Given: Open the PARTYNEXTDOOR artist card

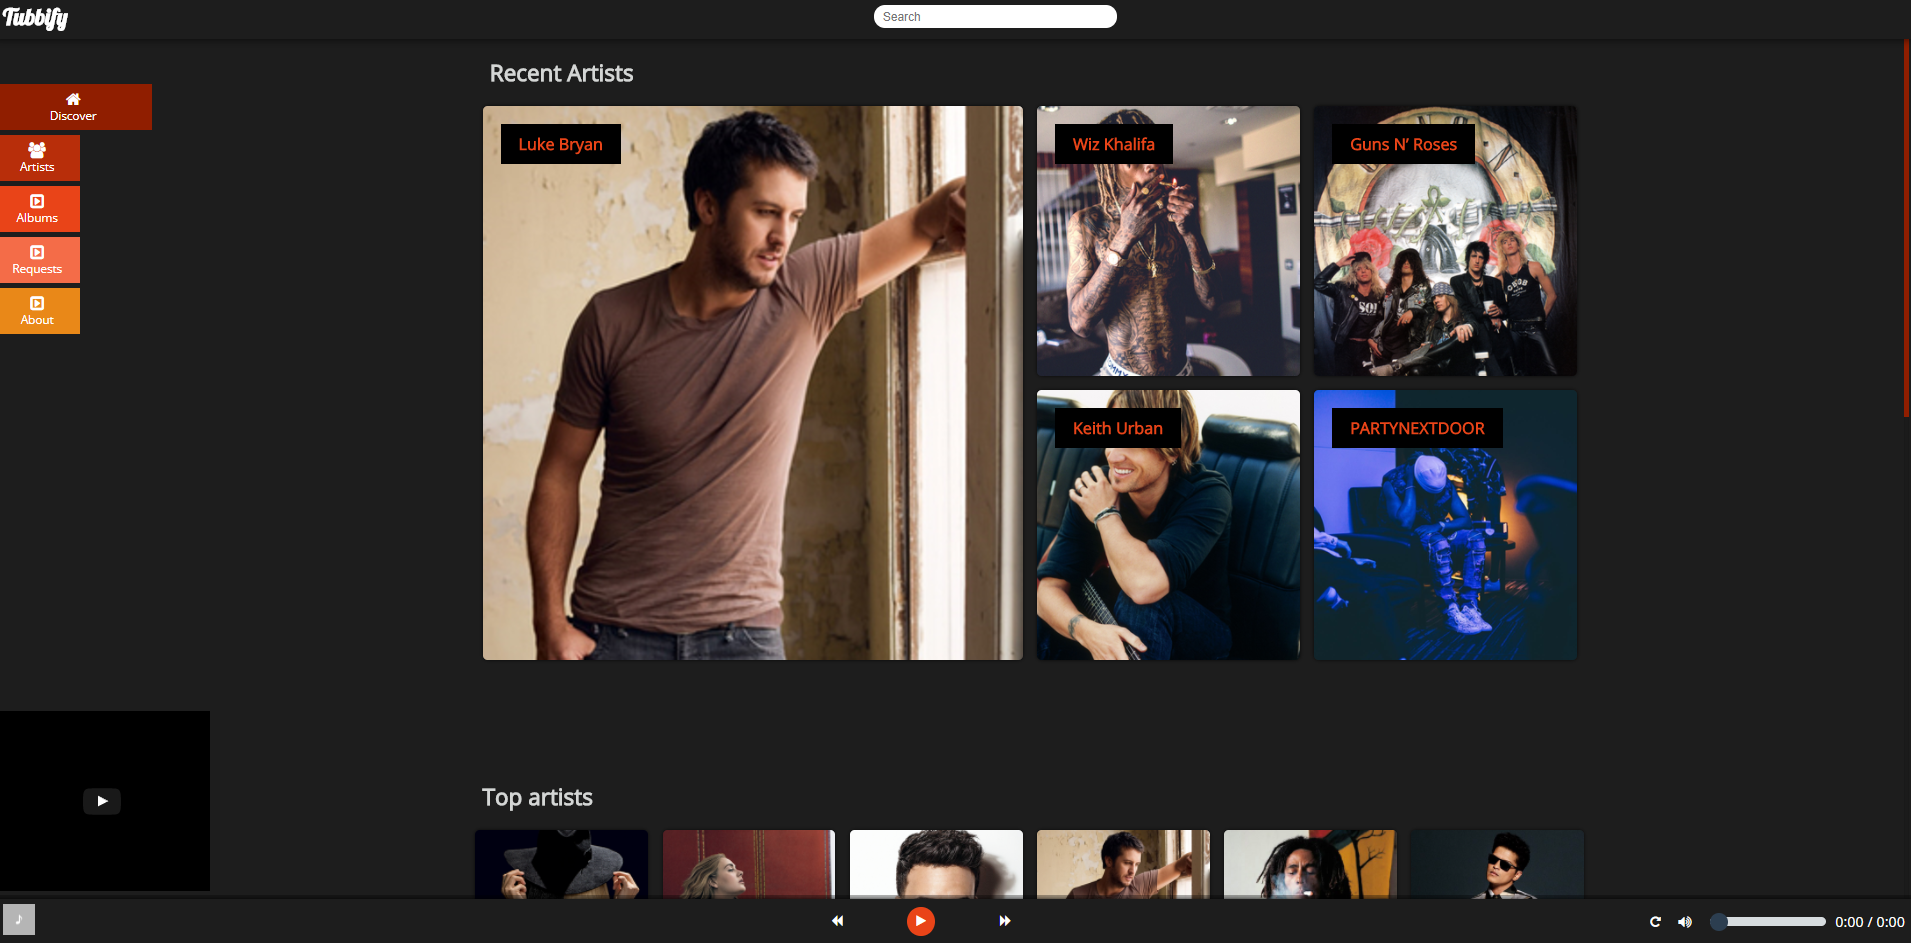Looking at the screenshot, I should (1445, 525).
